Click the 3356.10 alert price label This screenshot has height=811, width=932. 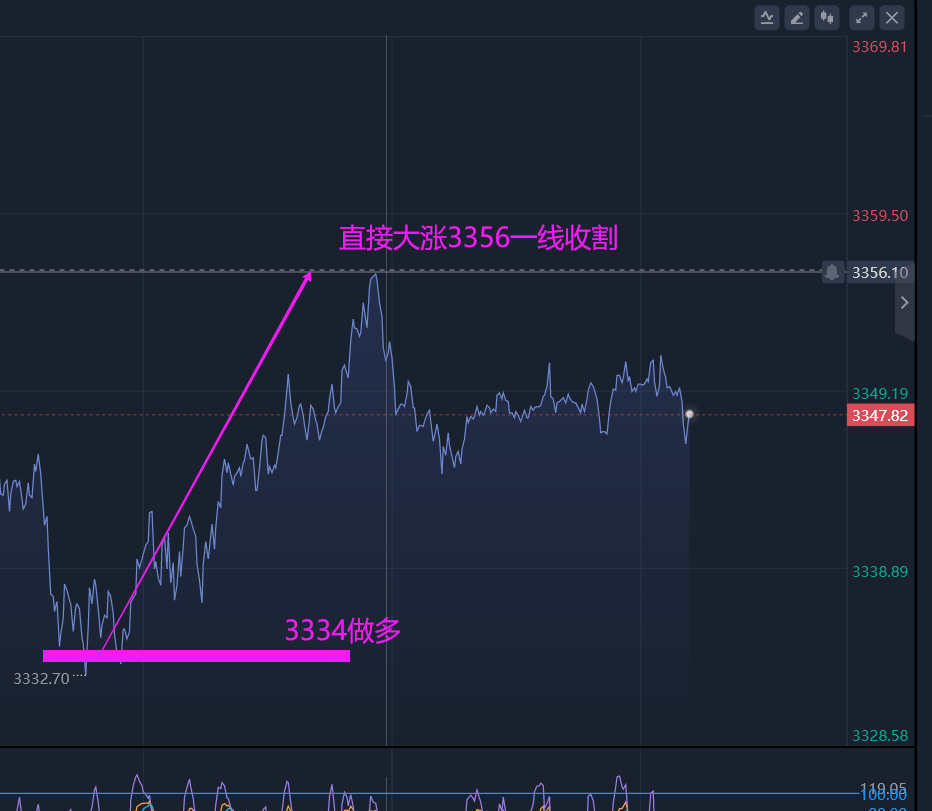[880, 272]
